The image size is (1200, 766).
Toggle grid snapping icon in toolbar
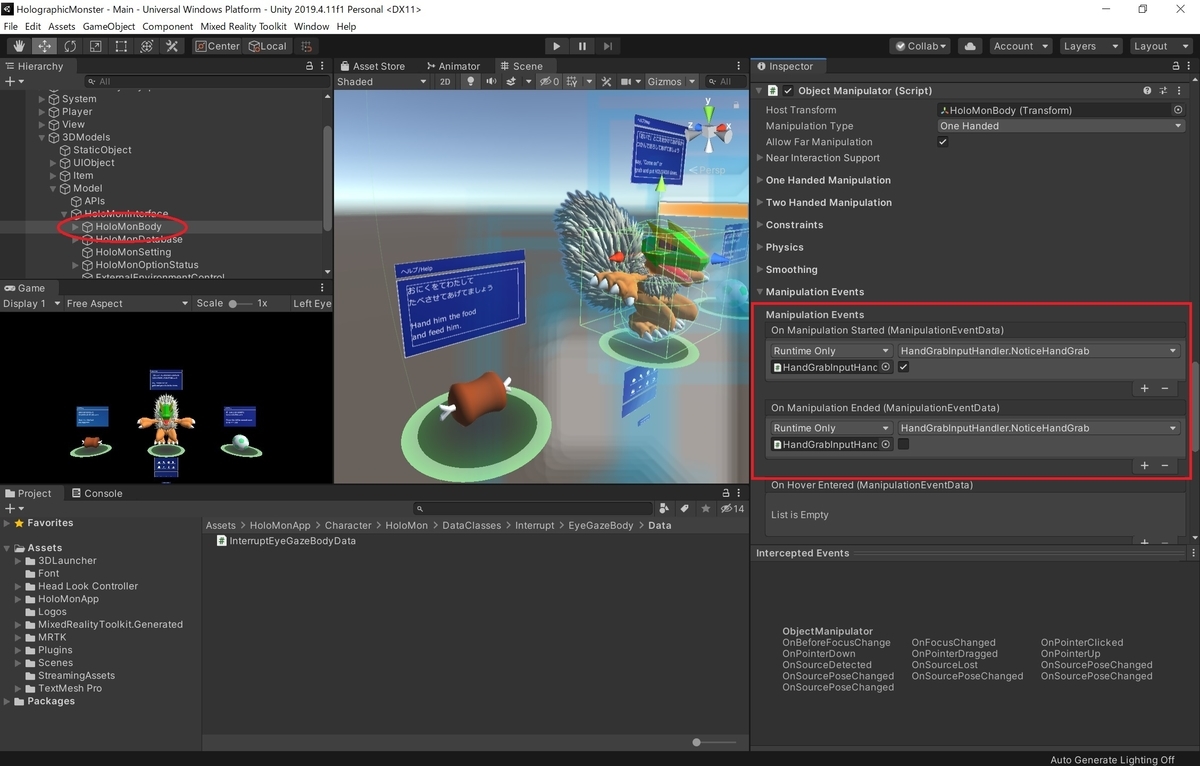click(x=306, y=46)
